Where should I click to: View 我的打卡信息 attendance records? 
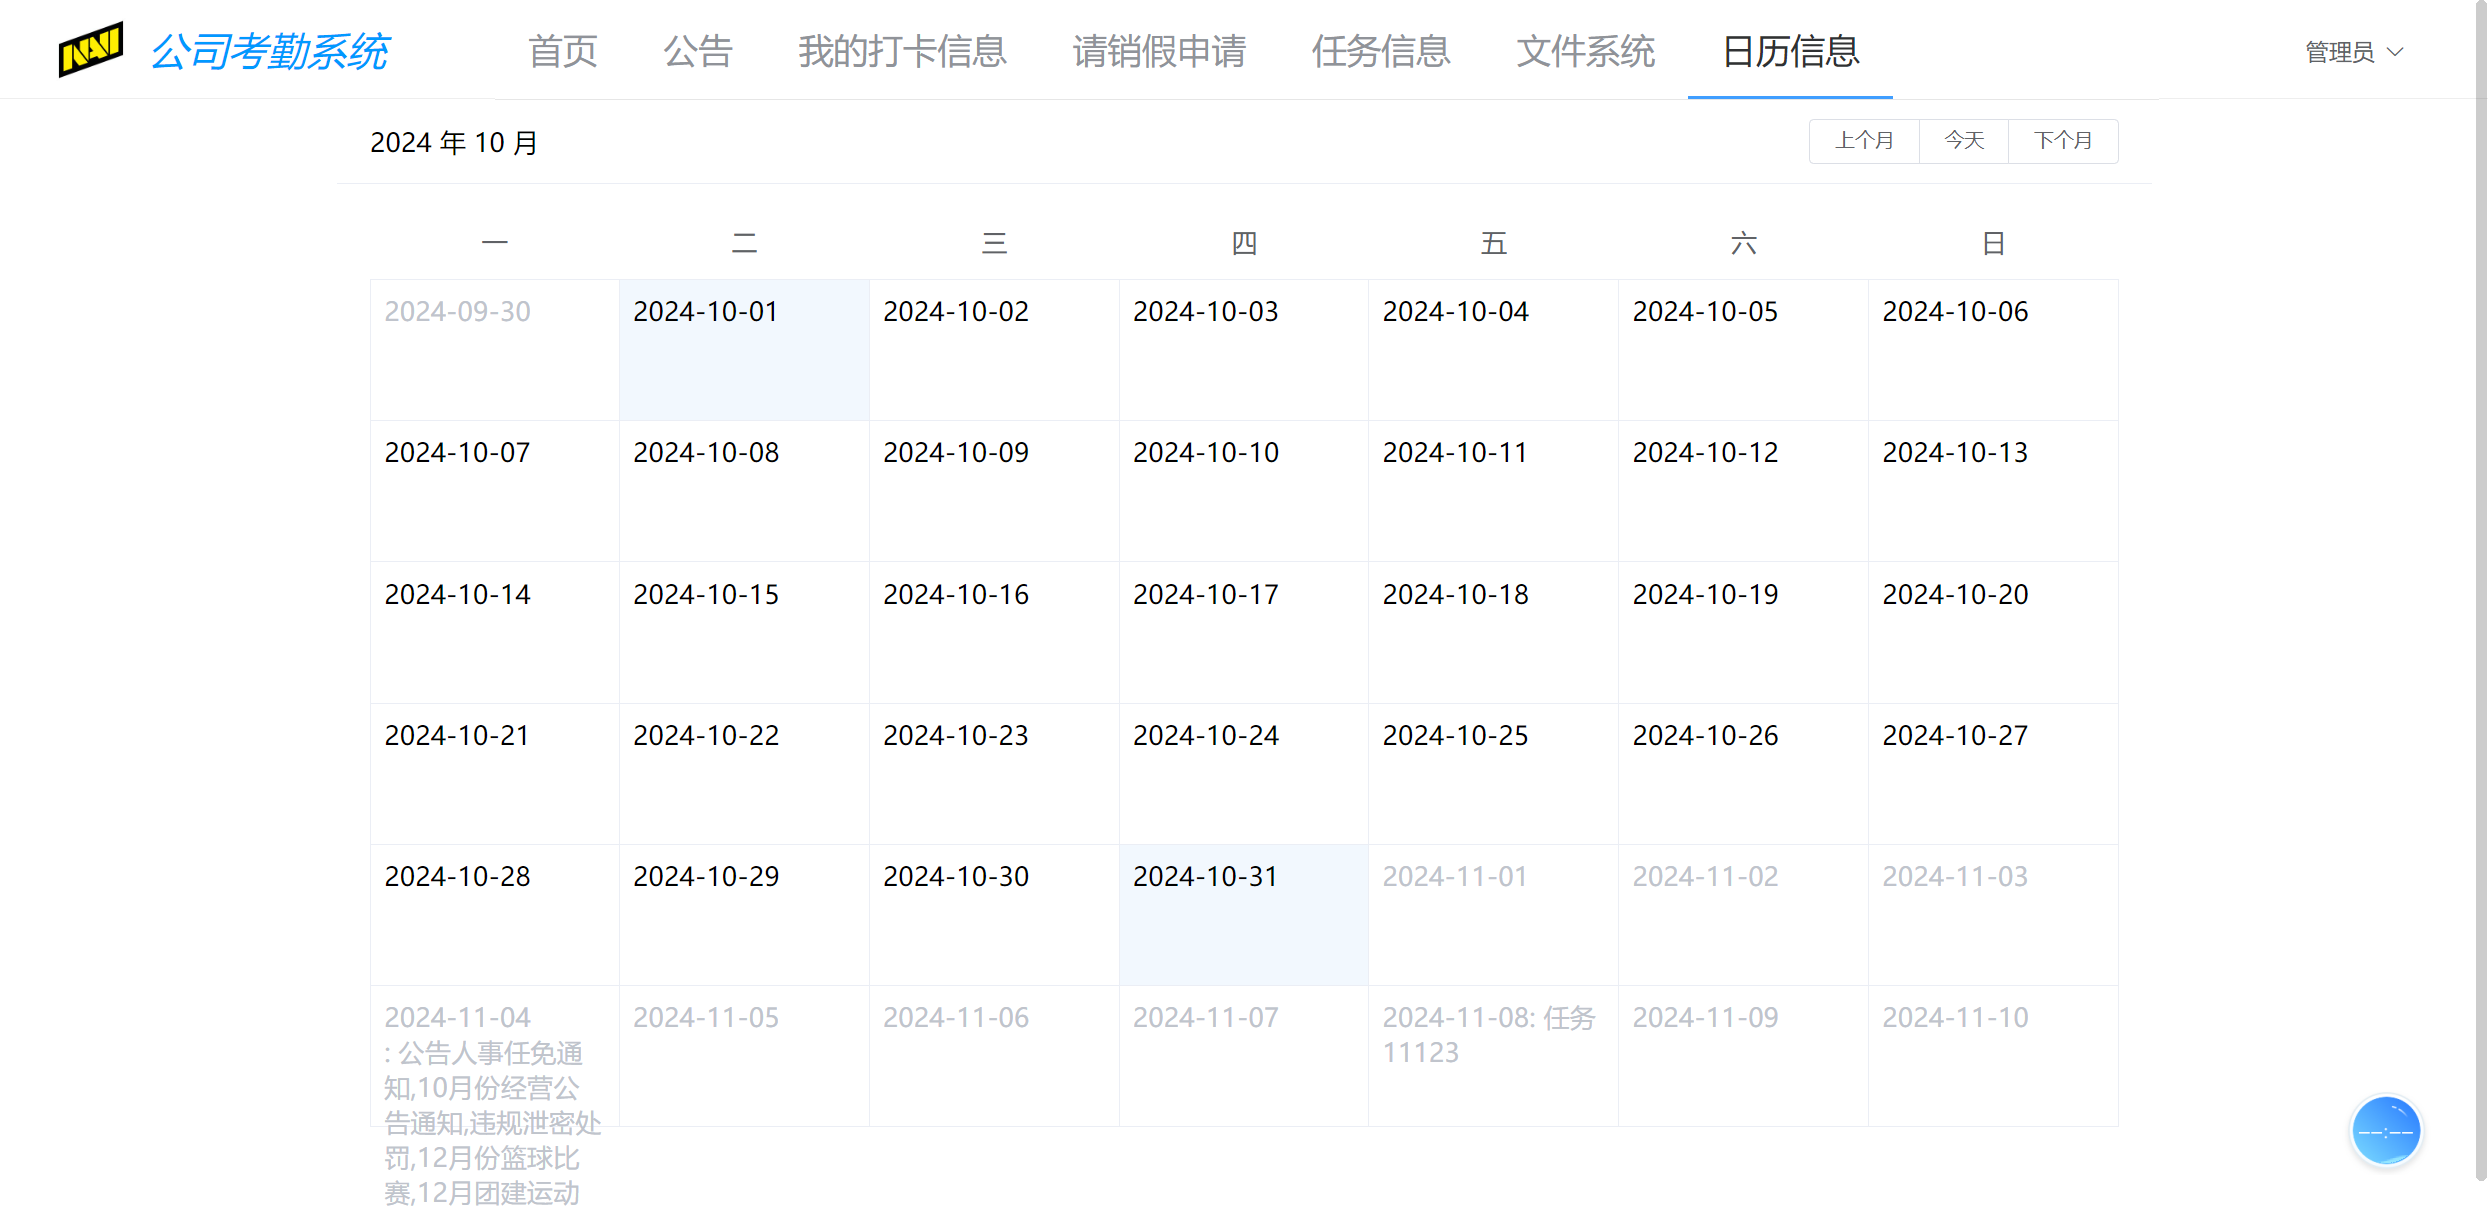pos(901,52)
